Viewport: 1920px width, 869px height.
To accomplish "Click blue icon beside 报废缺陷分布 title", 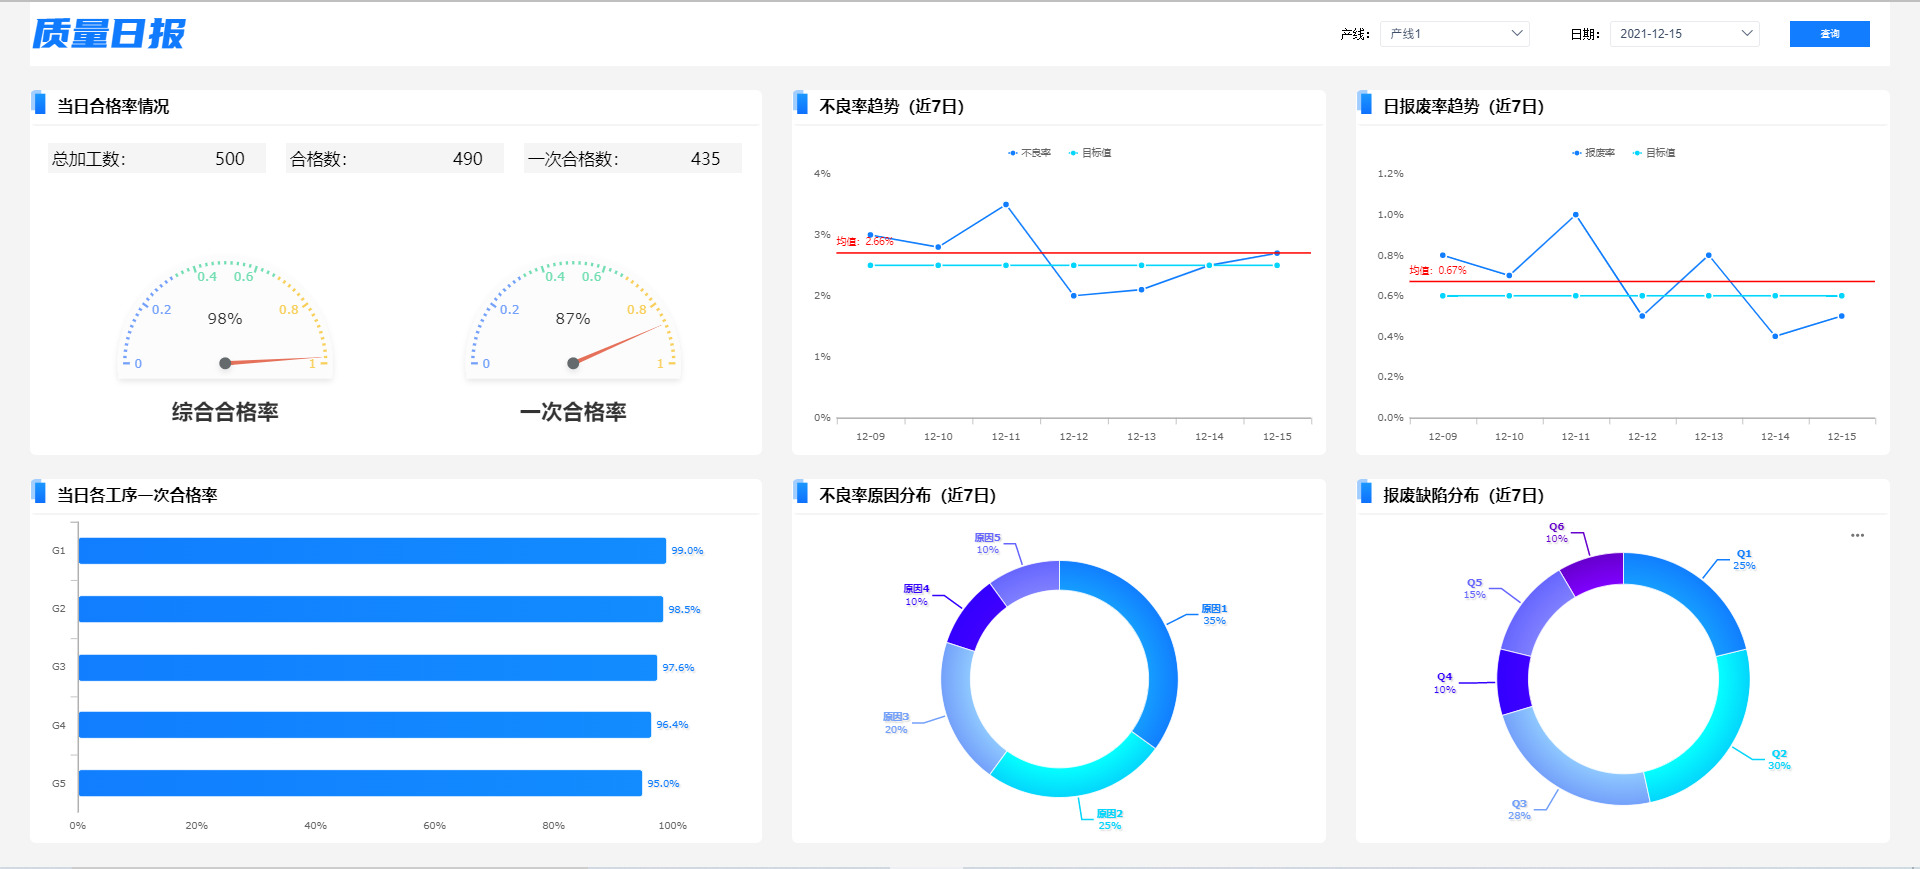I will (x=1365, y=491).
